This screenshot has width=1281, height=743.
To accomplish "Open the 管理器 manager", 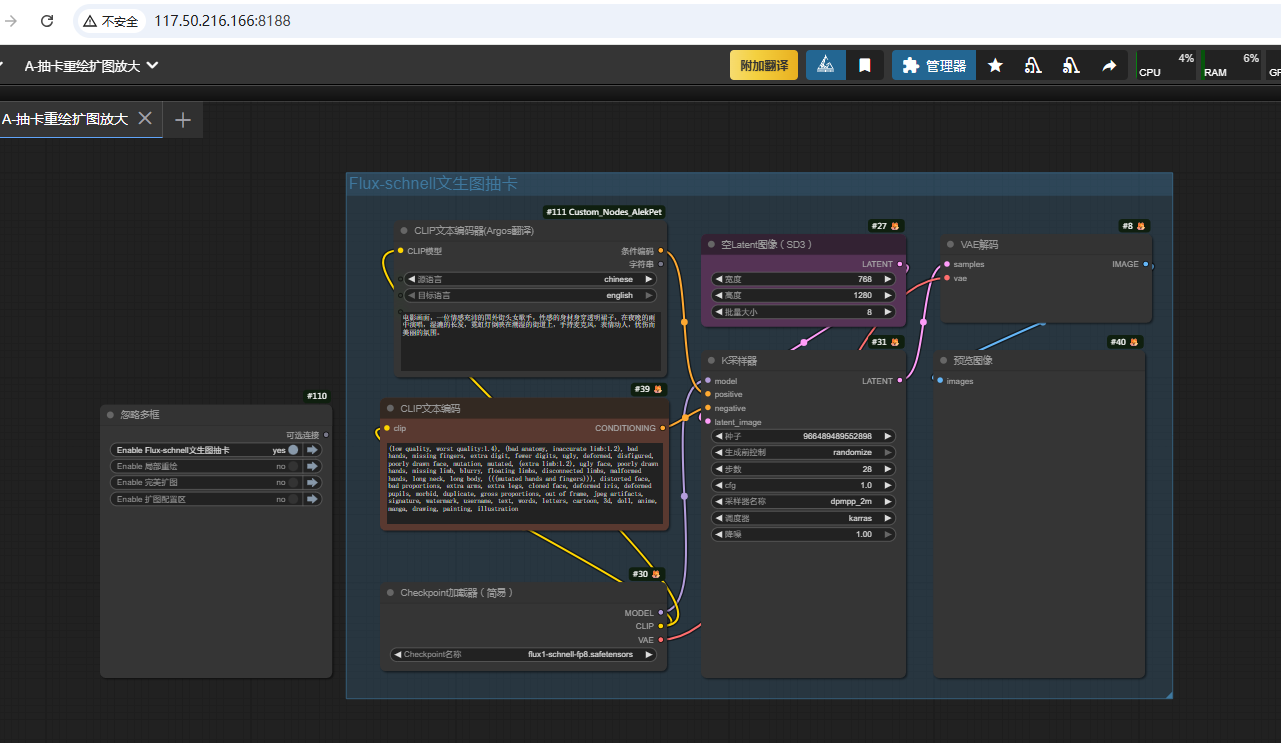I will (934, 66).
